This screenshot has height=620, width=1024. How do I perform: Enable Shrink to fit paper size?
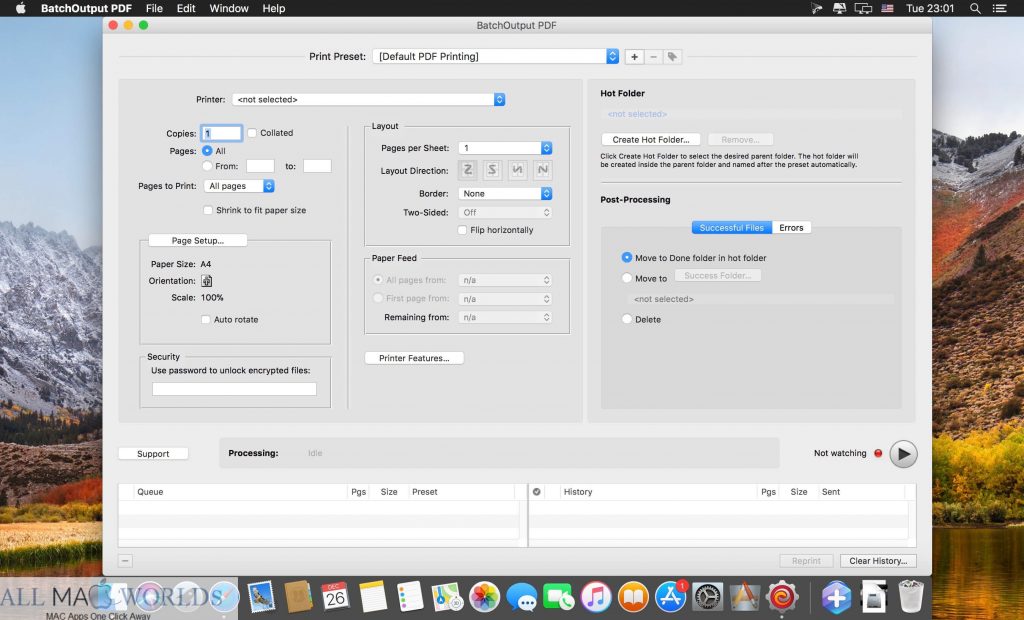click(x=208, y=210)
